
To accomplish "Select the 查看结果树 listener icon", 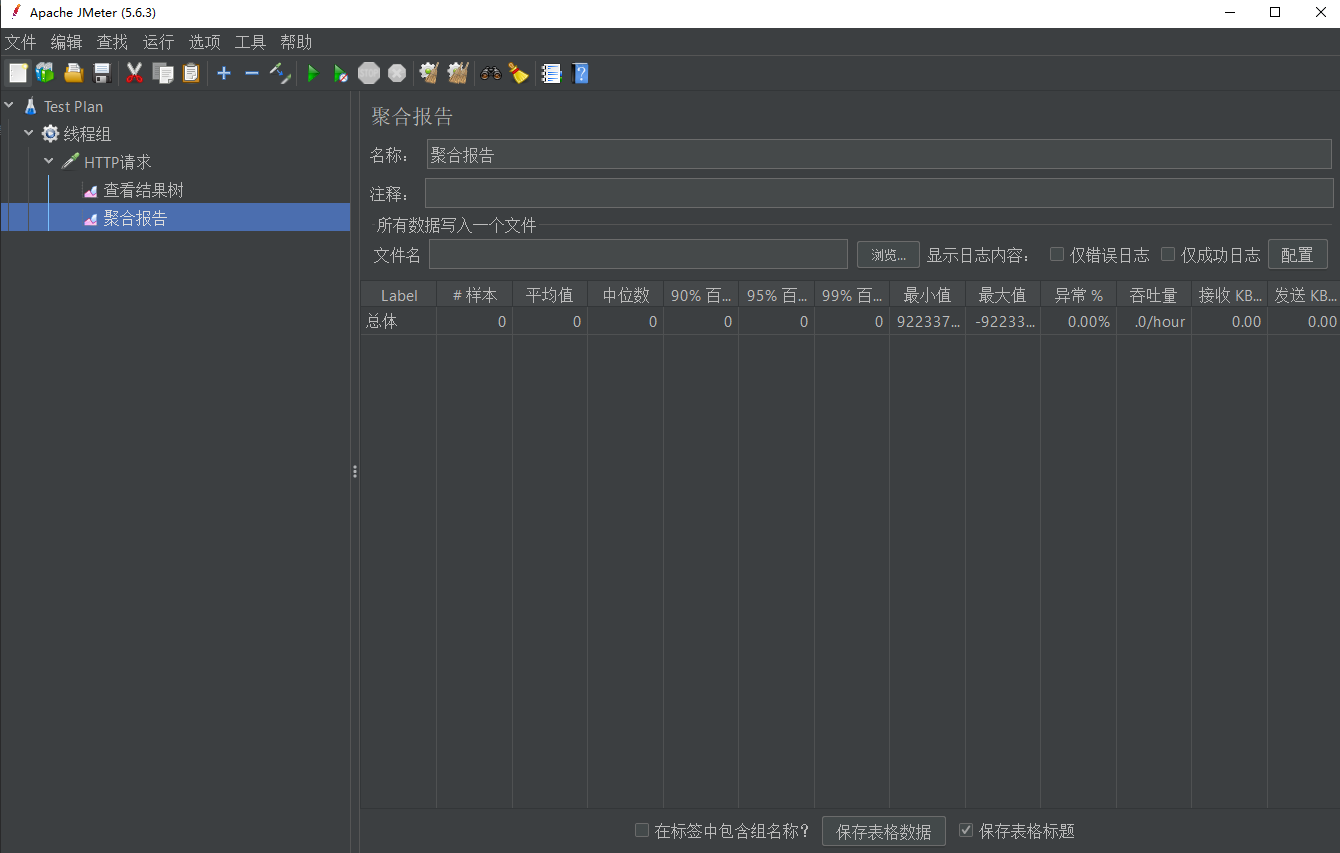I will tap(90, 190).
